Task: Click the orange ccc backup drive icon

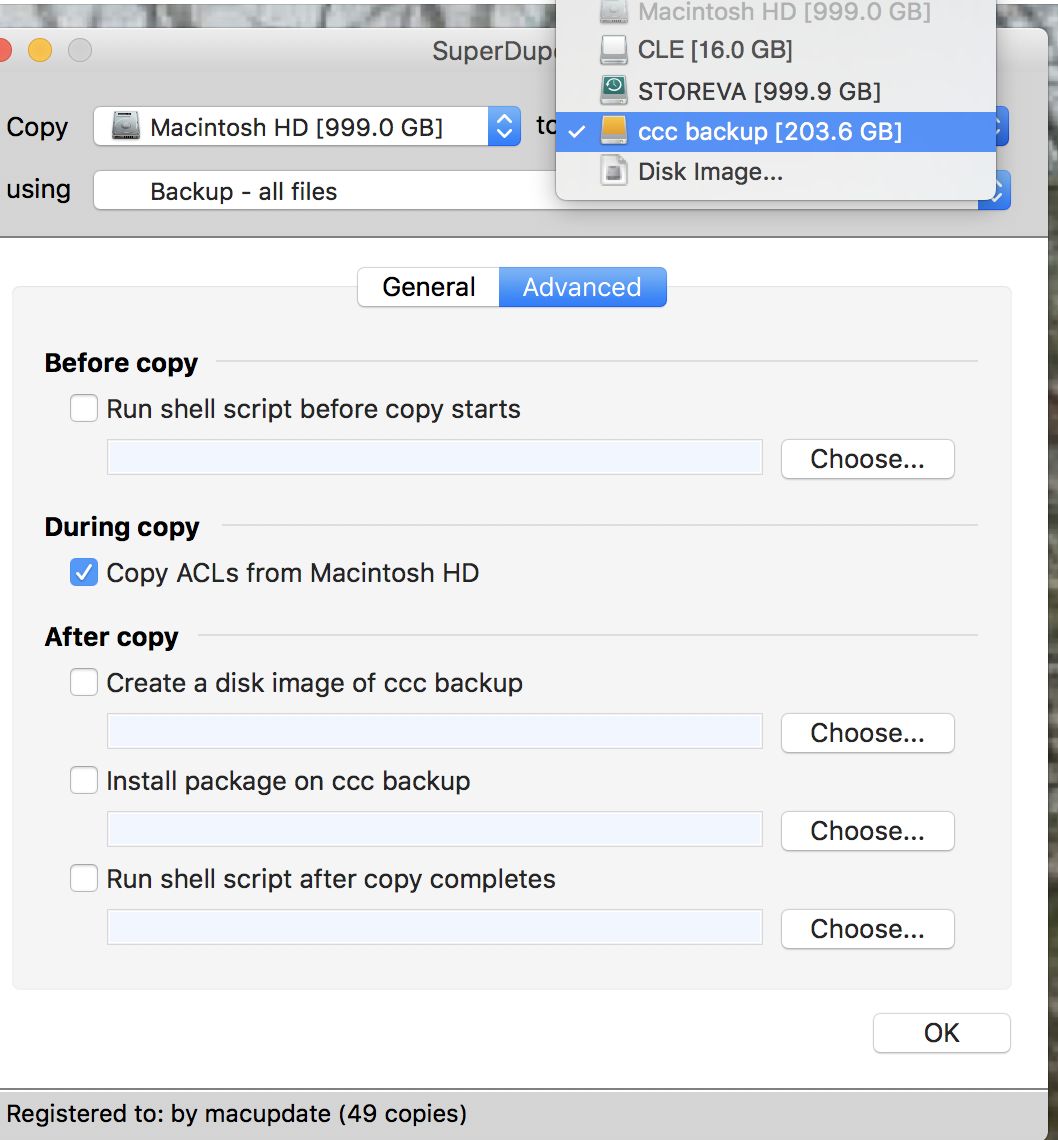Action: click(613, 131)
